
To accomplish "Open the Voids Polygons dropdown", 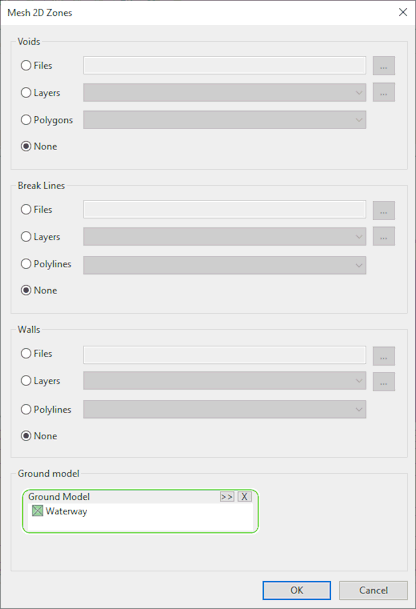I will click(225, 120).
